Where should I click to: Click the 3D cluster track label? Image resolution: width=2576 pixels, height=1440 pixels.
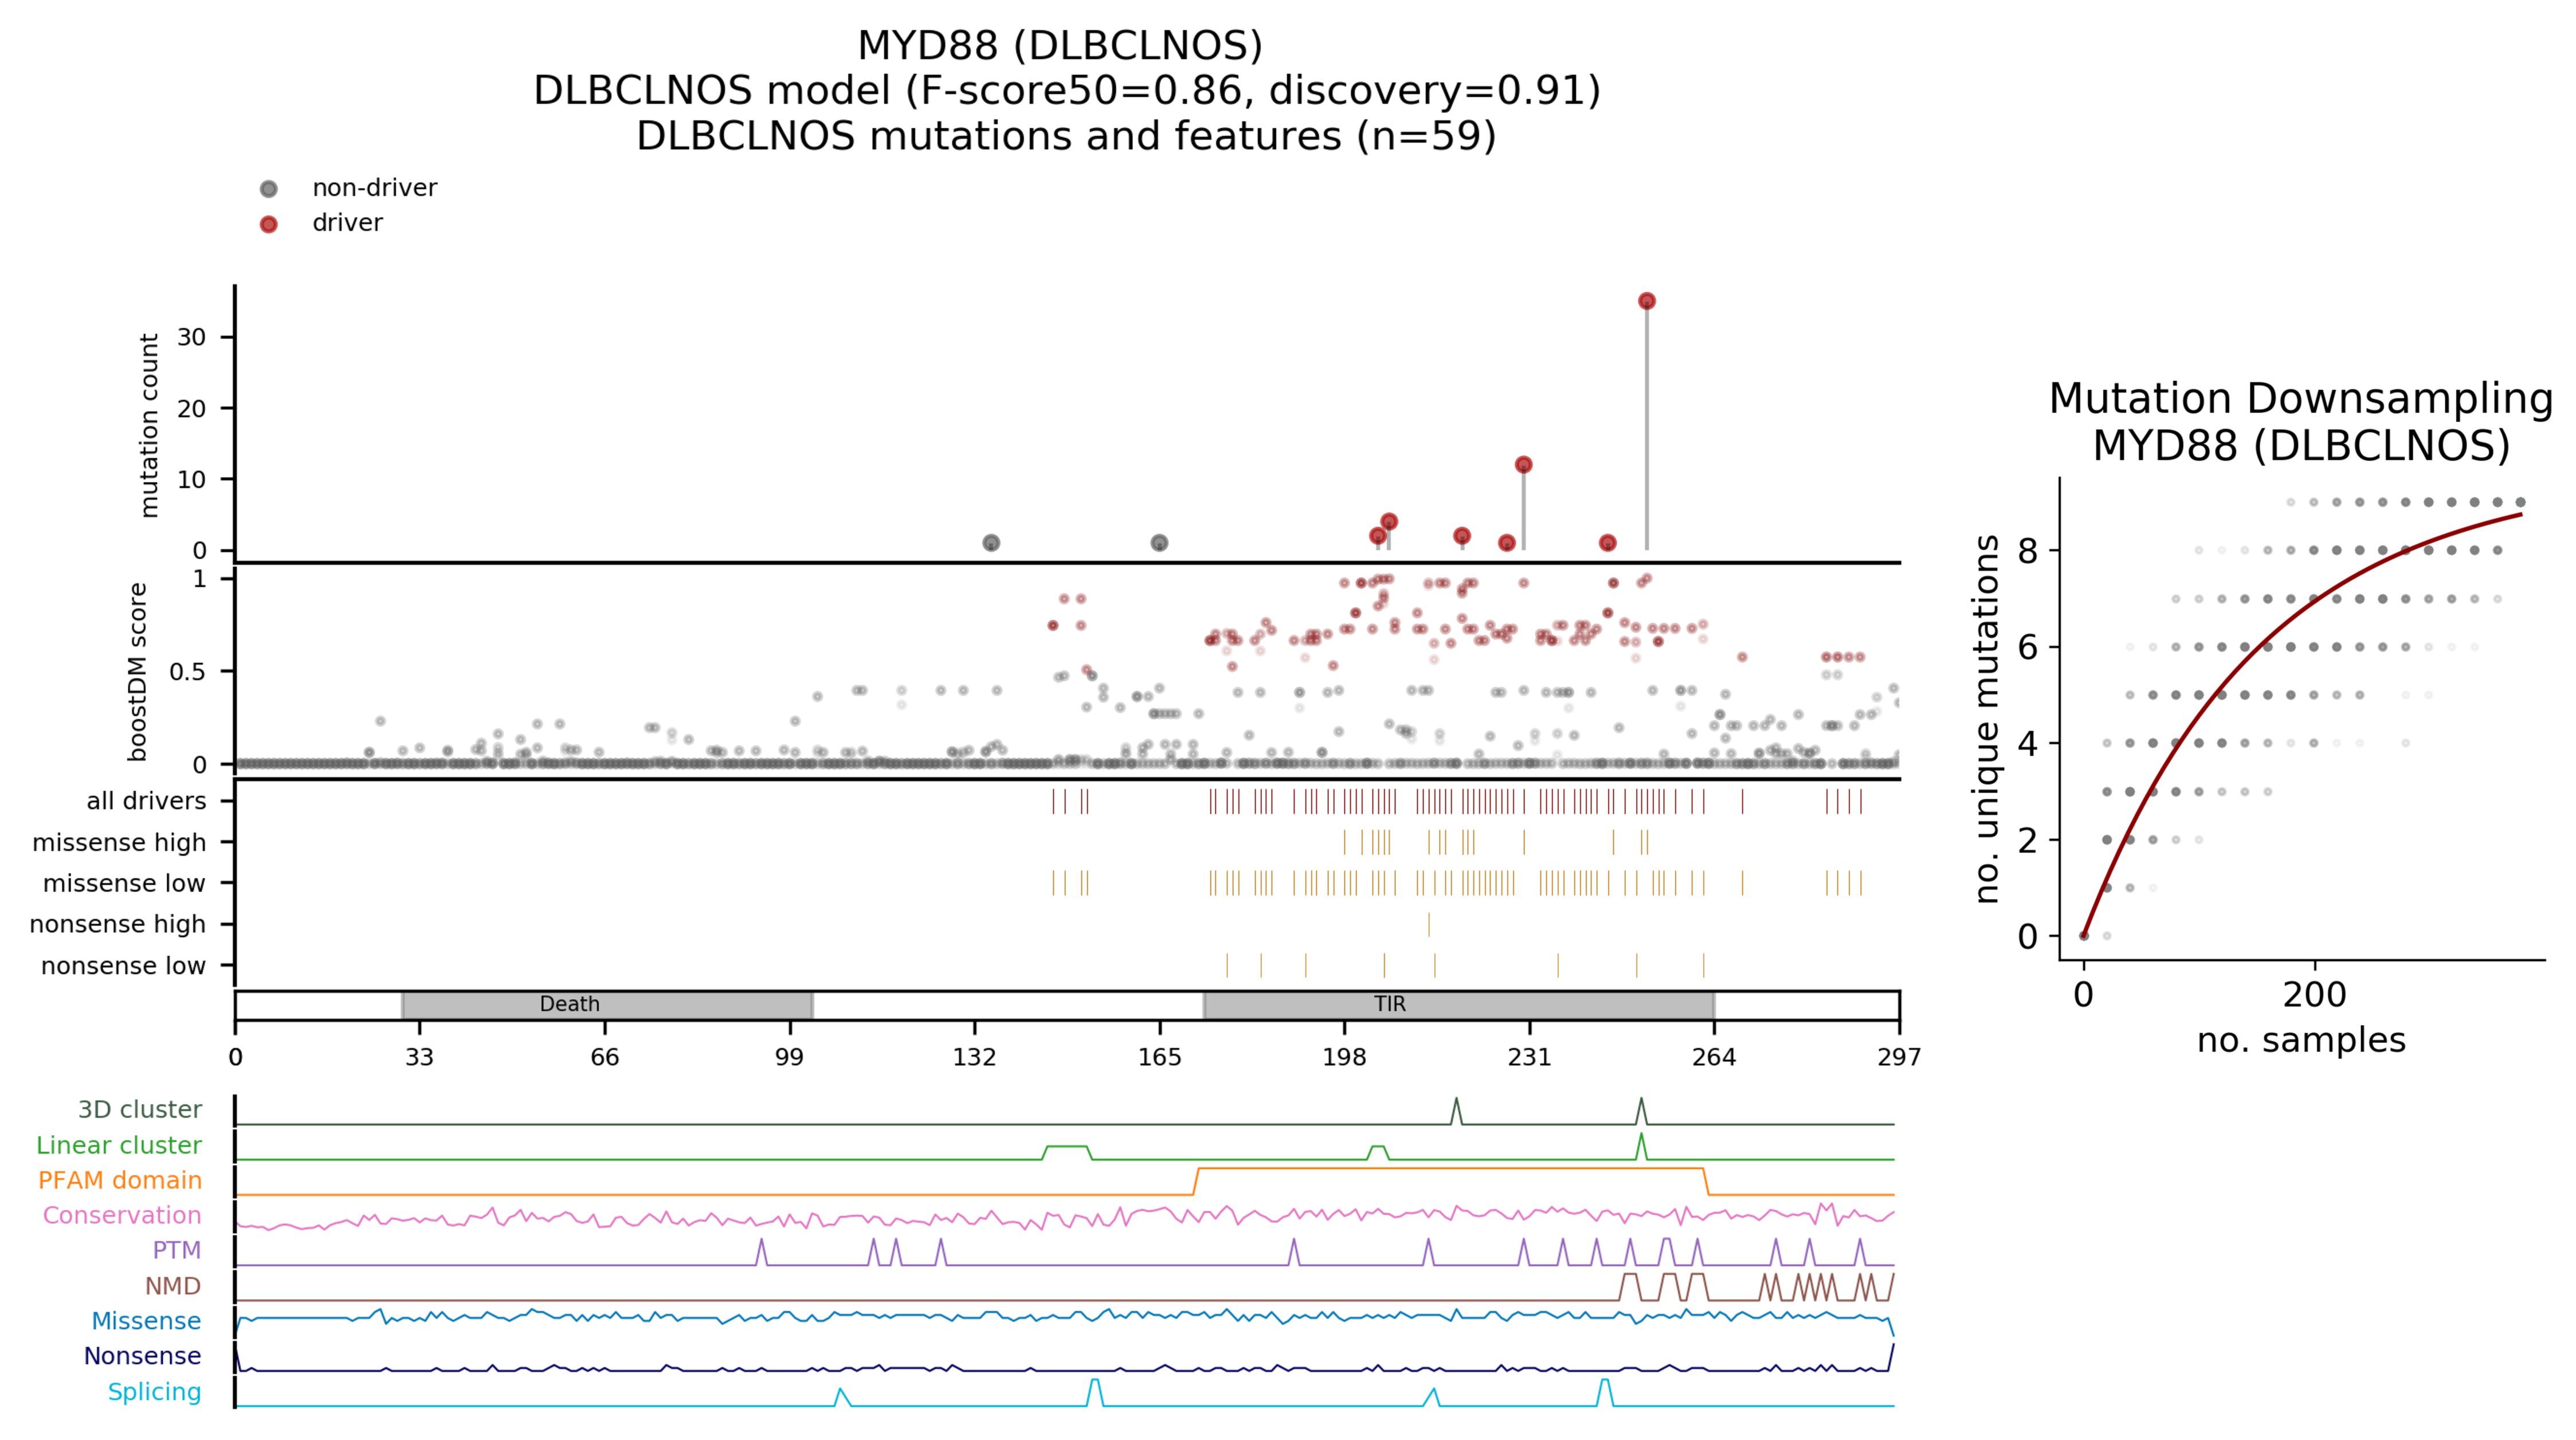pyautogui.click(x=140, y=1109)
